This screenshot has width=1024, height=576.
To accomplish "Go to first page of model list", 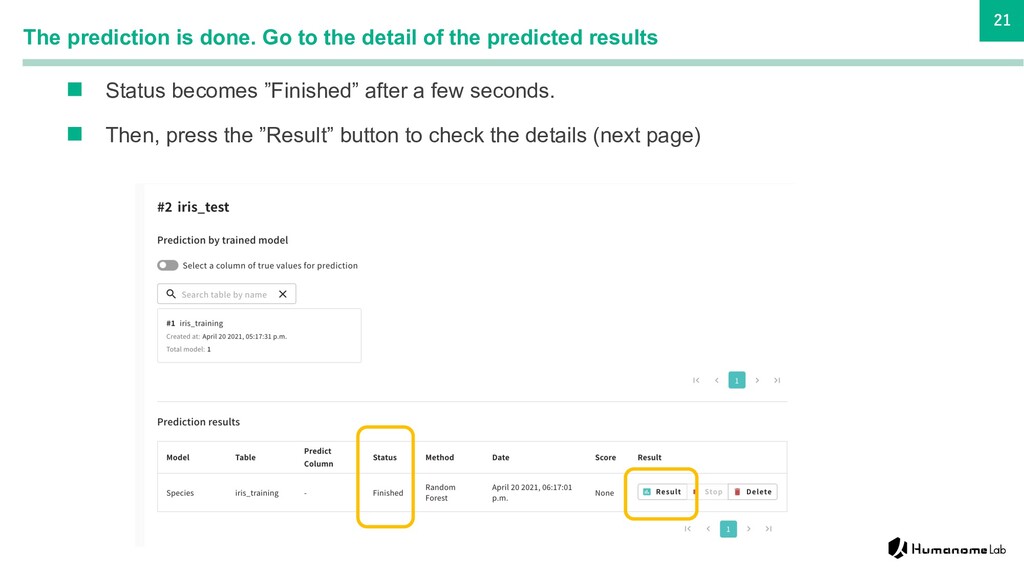I will [x=696, y=380].
